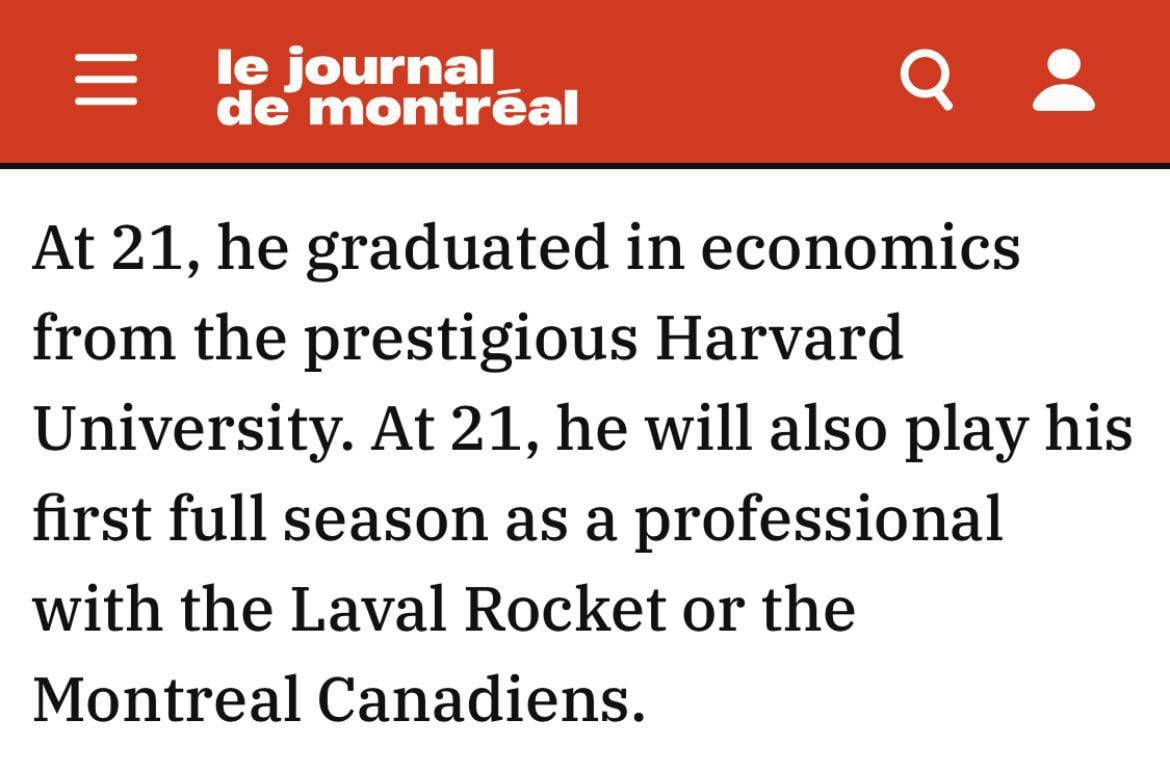
Task: Click the word "prestigious" in the text
Action: pyautogui.click(x=471, y=340)
